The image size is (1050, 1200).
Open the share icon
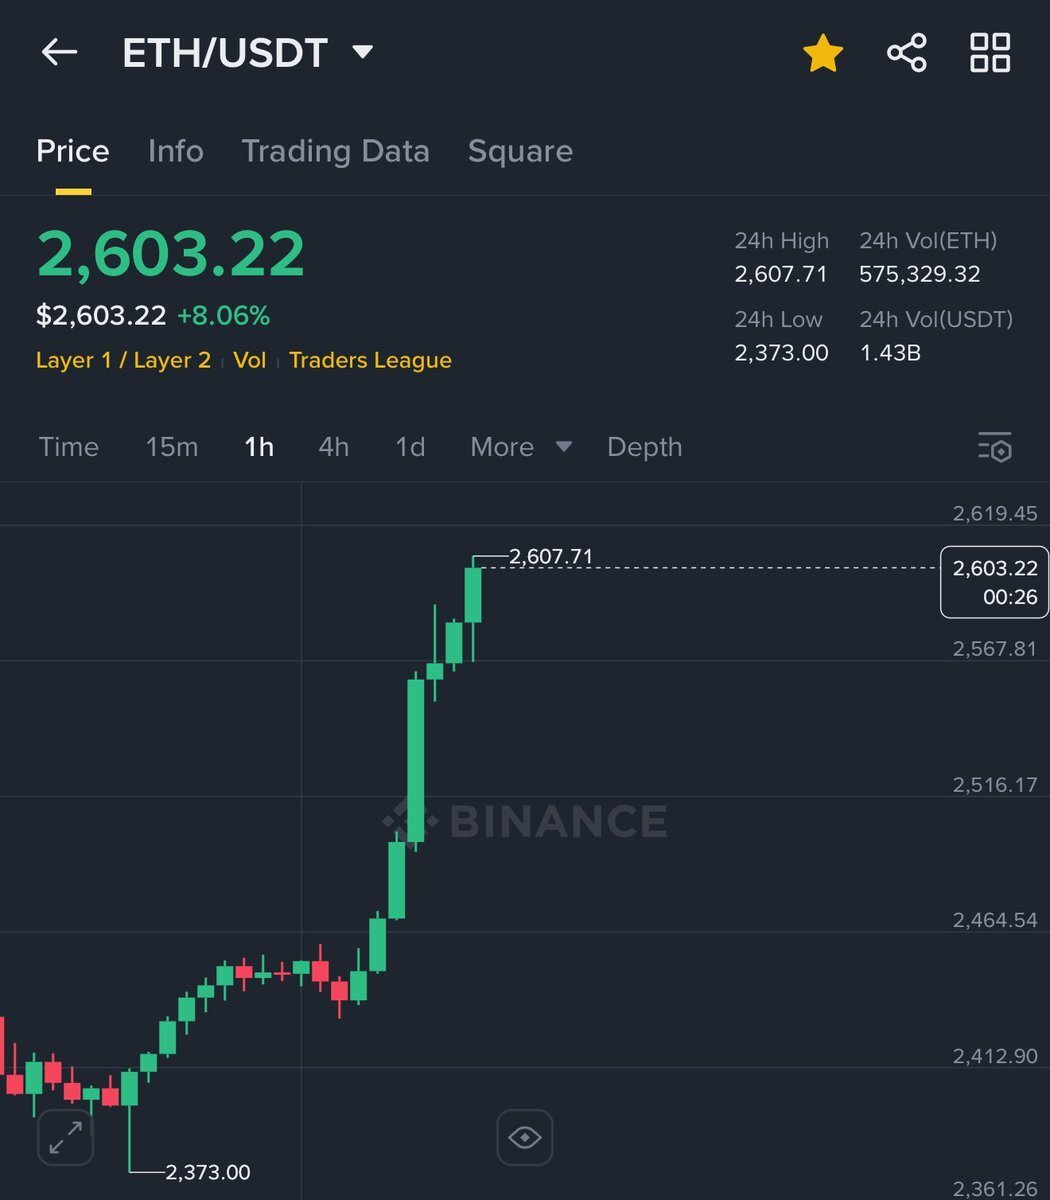907,53
